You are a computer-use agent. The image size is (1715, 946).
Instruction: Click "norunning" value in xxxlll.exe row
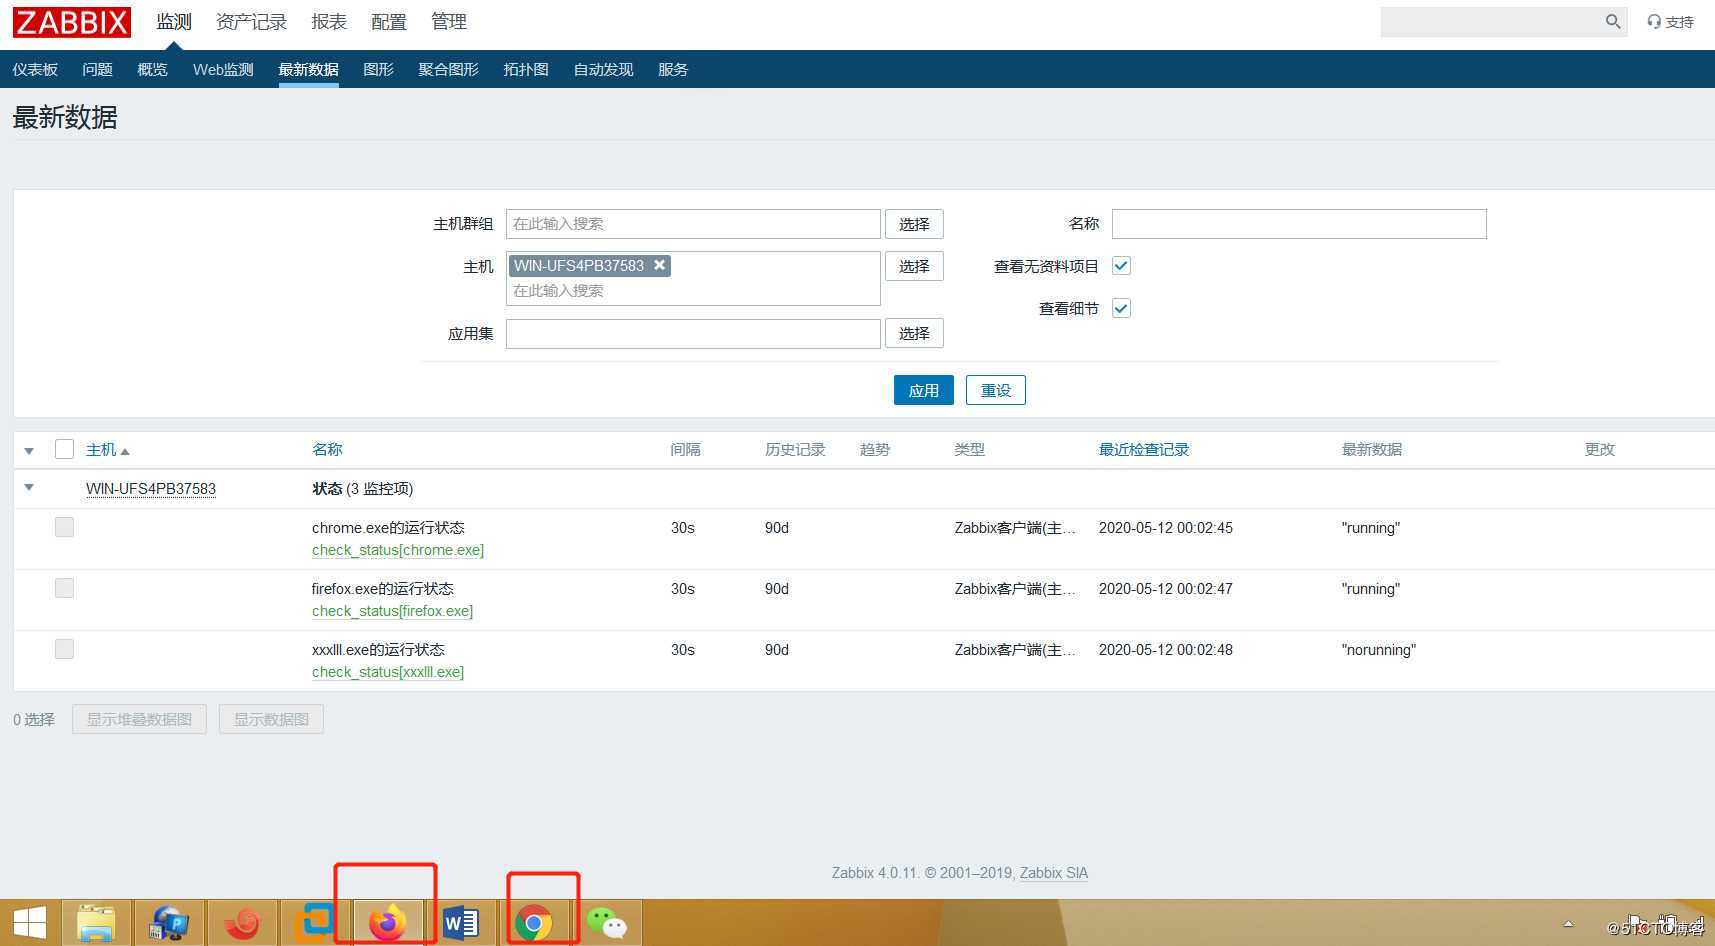click(1379, 650)
